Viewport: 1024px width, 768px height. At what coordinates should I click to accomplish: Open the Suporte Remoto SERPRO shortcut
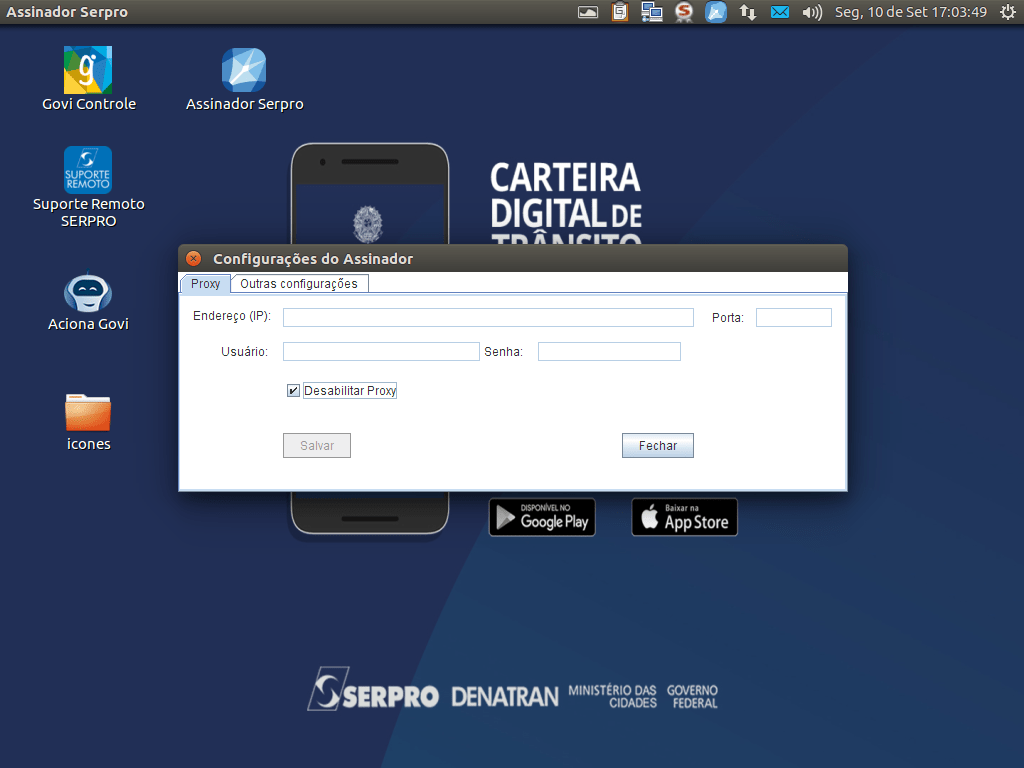pyautogui.click(x=88, y=171)
